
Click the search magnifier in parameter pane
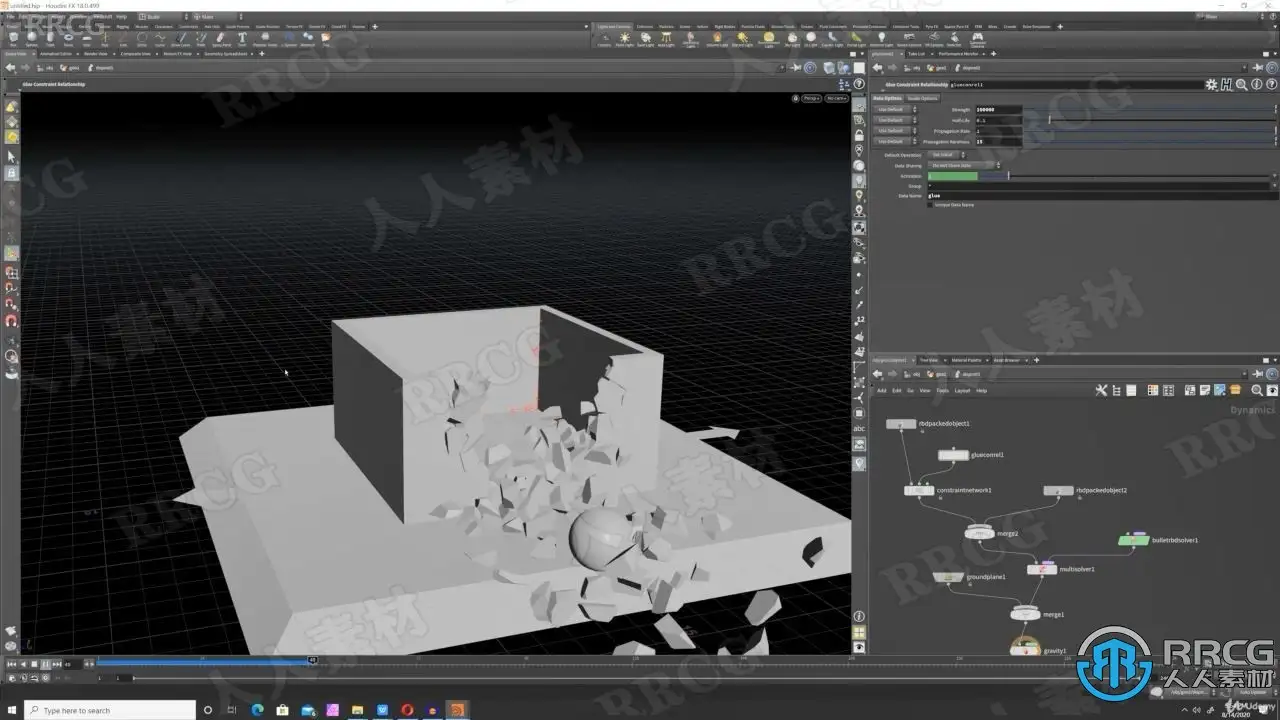coord(1241,86)
